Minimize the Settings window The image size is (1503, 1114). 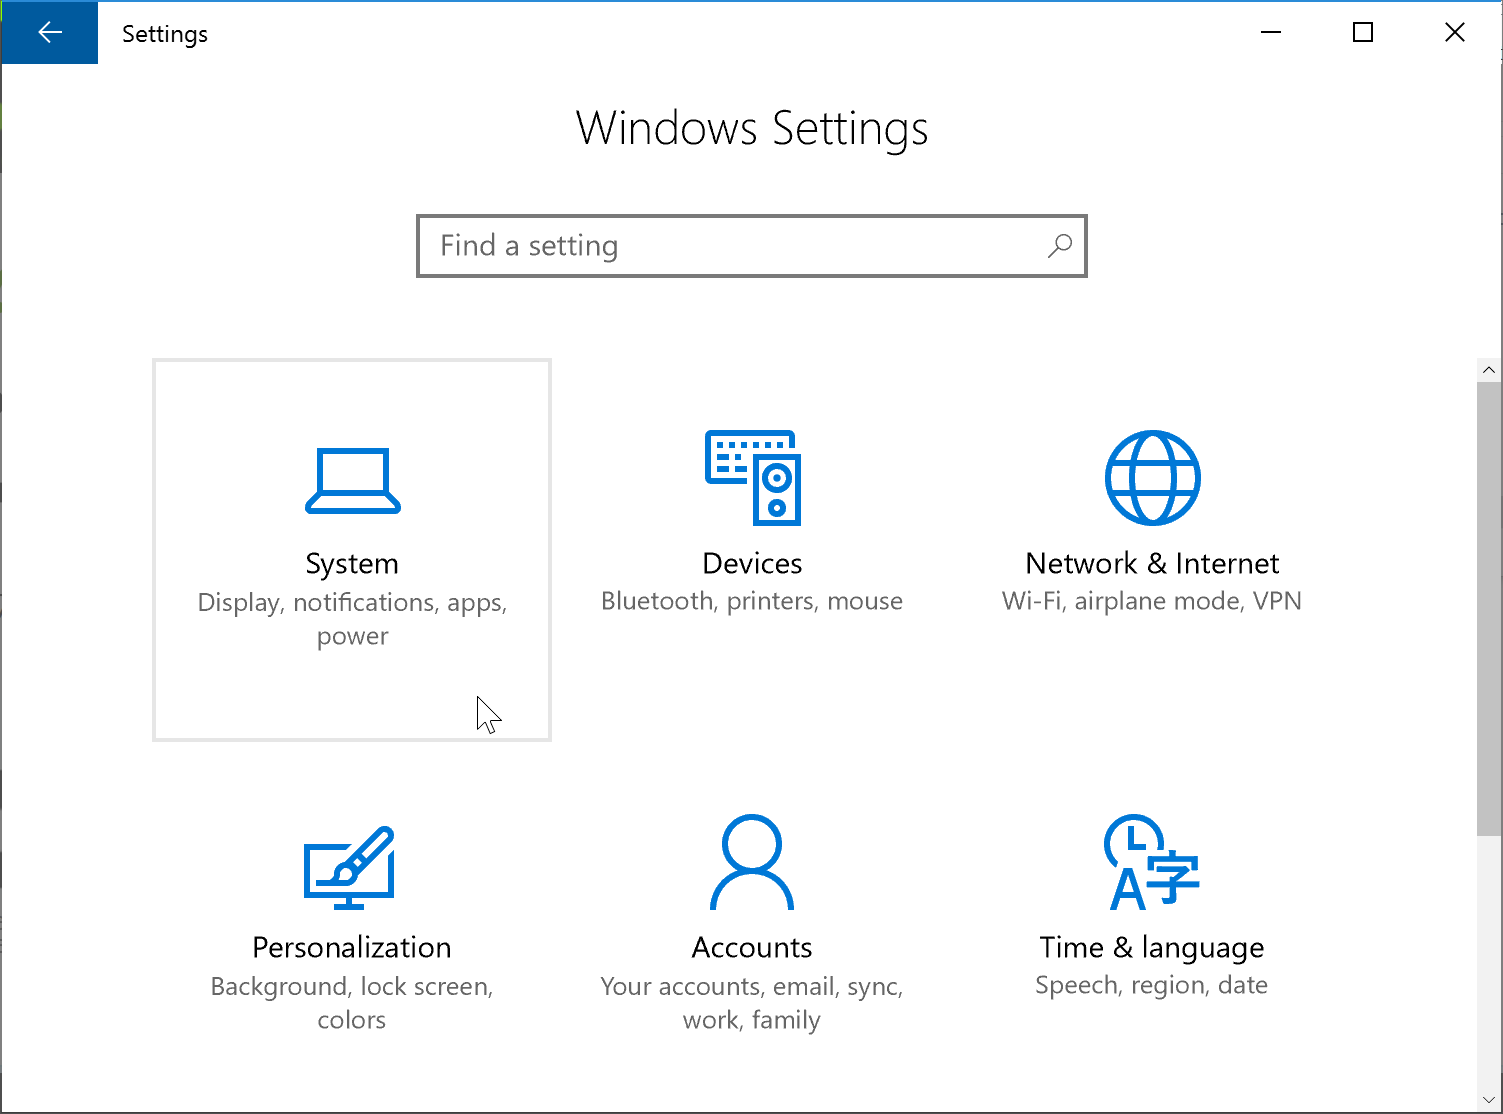click(x=1271, y=33)
